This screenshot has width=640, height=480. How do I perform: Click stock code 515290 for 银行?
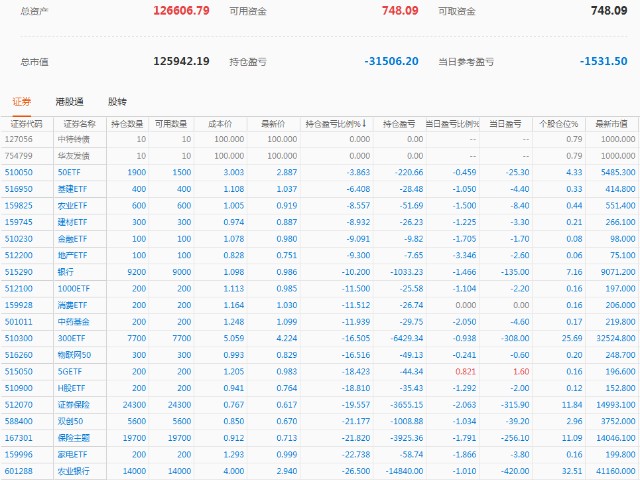coord(19,271)
